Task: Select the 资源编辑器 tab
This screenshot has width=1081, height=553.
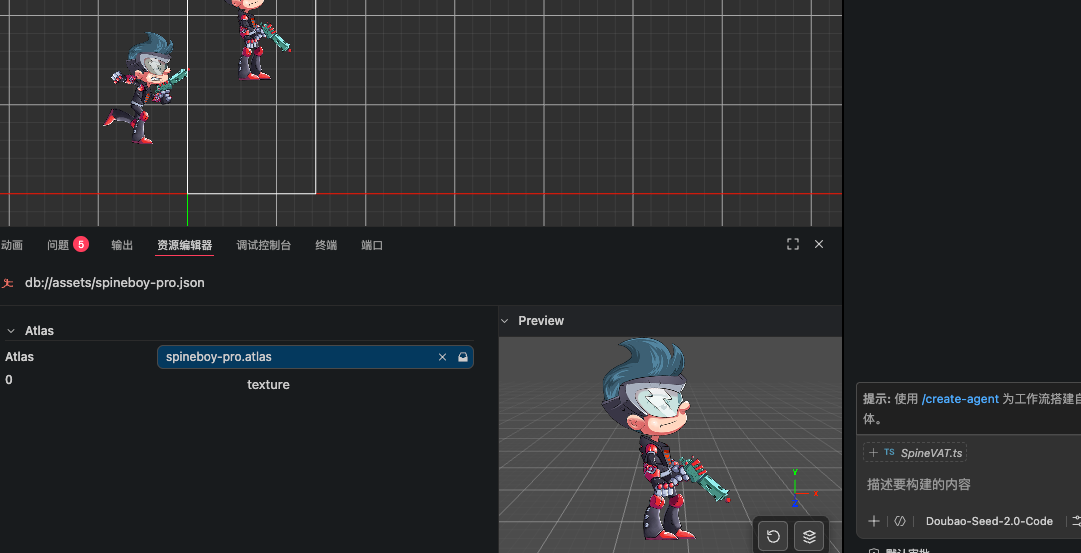Action: 184,245
